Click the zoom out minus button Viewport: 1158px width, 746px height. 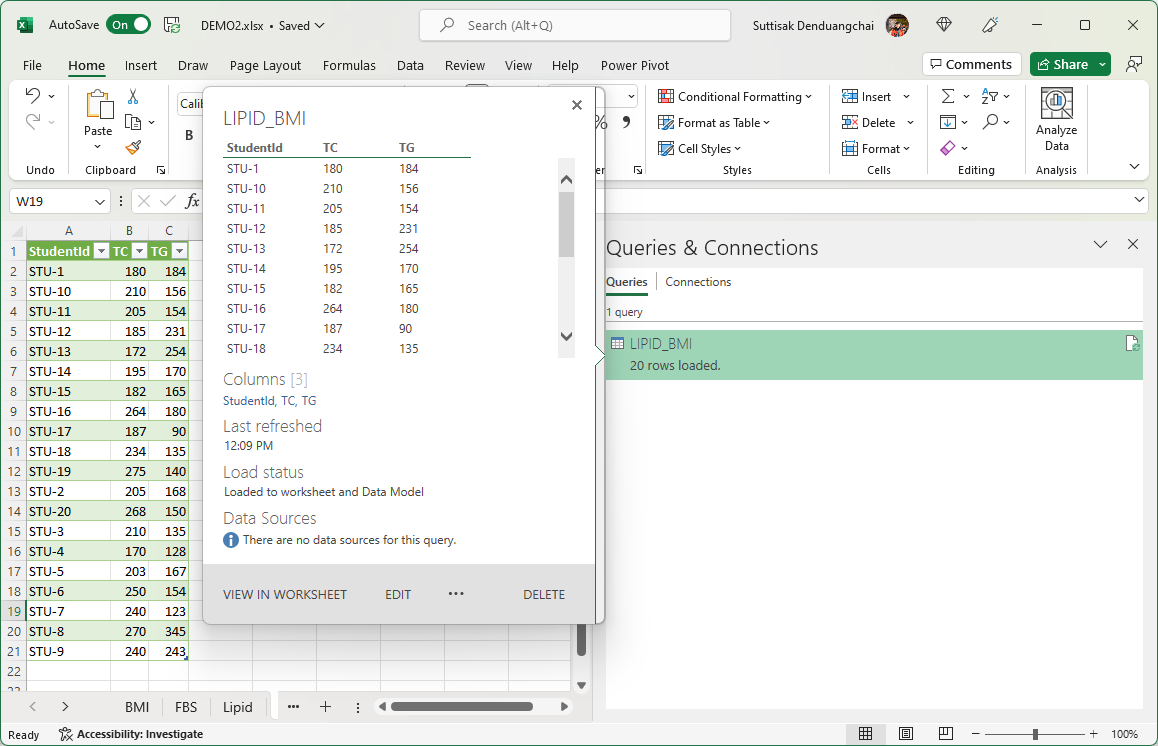pos(976,733)
